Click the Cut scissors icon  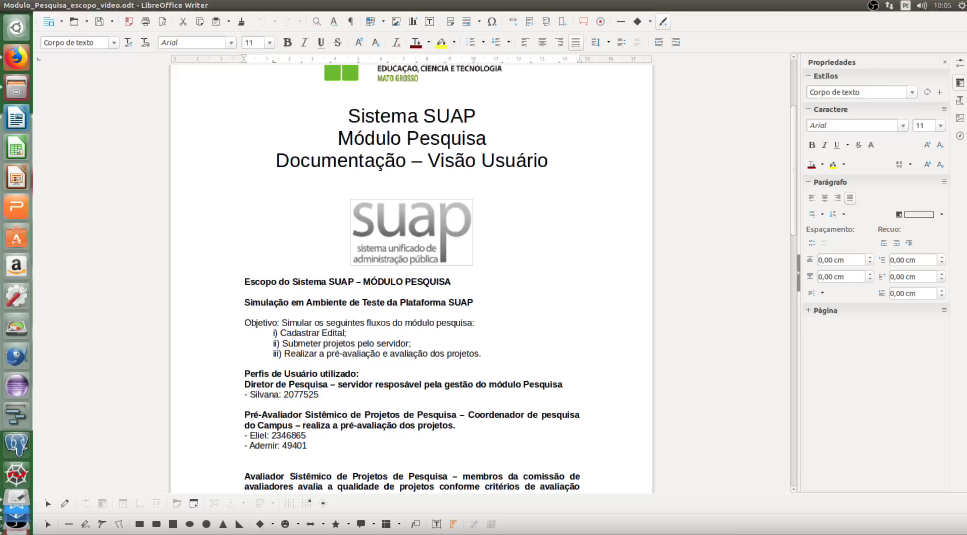[x=183, y=22]
